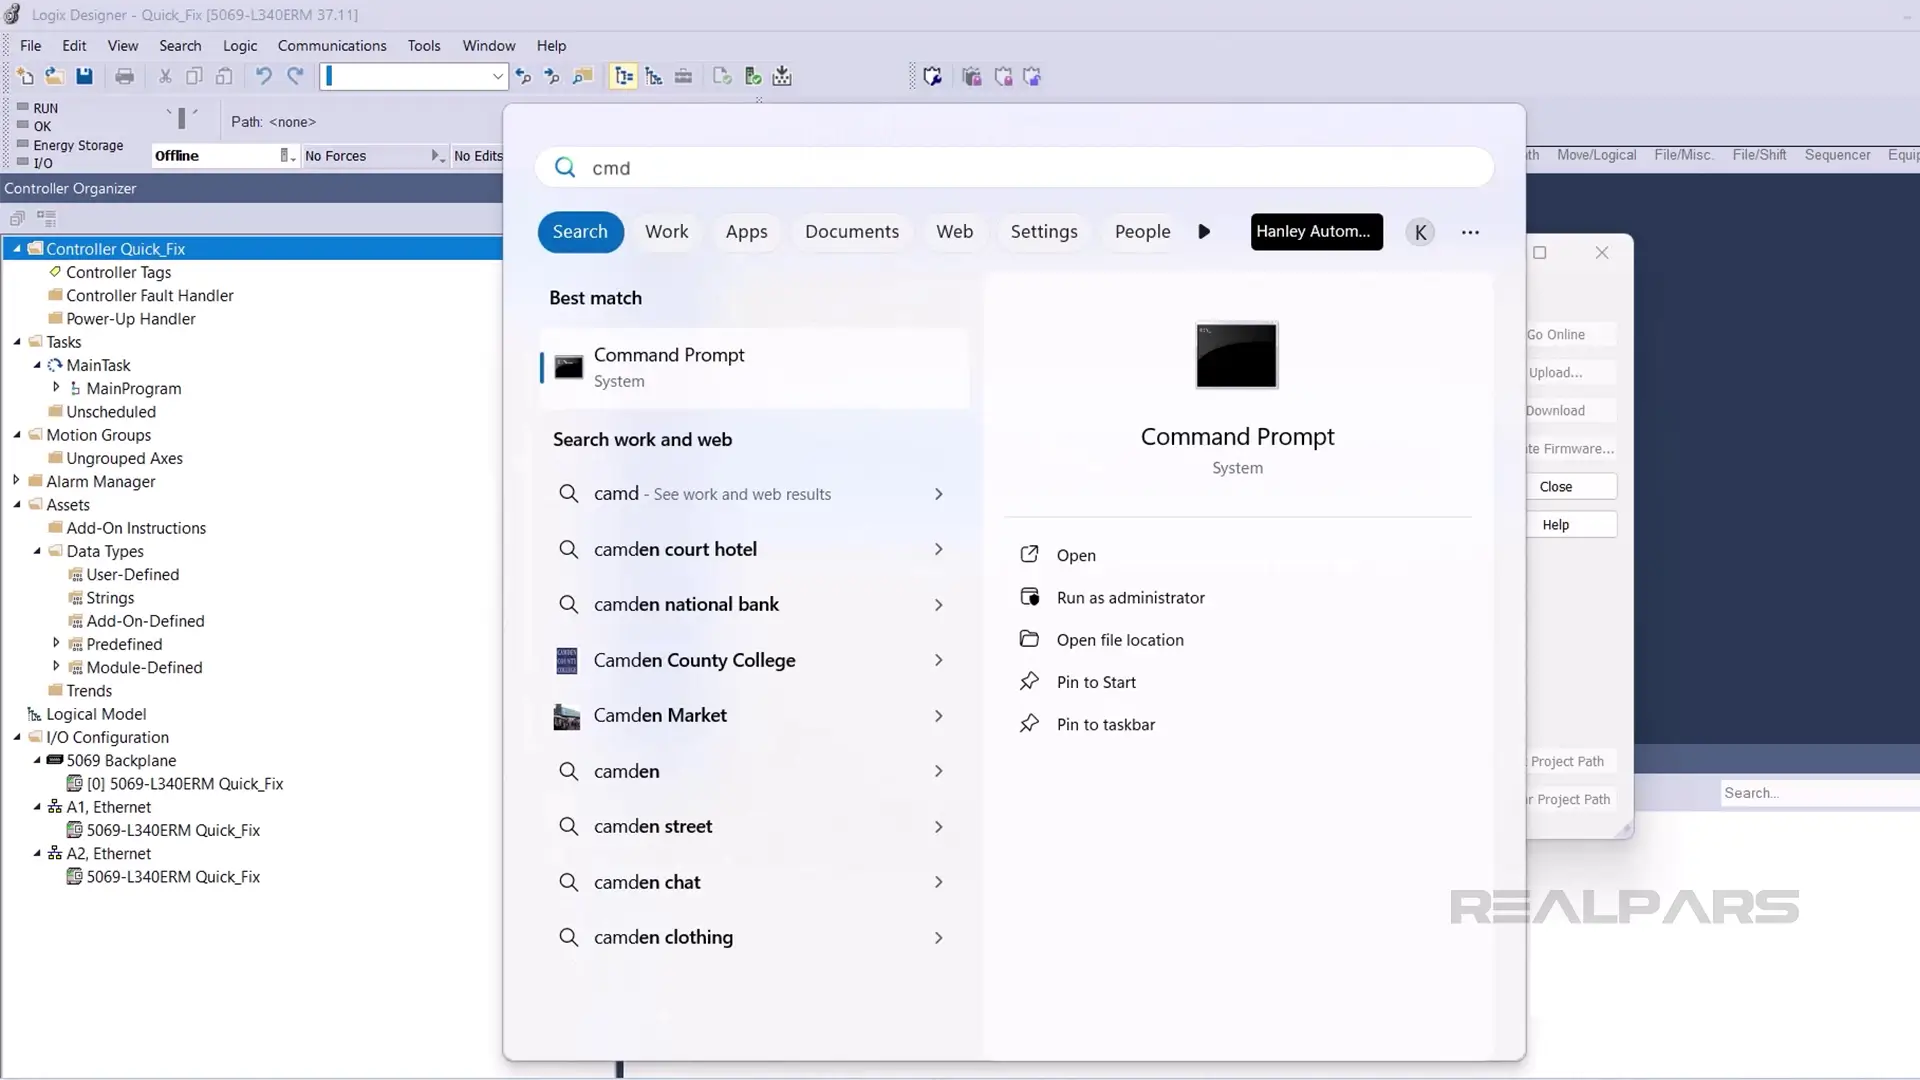Click the Verify Routine toolbar icon
Screen dimensions: 1920x1080
tap(722, 76)
